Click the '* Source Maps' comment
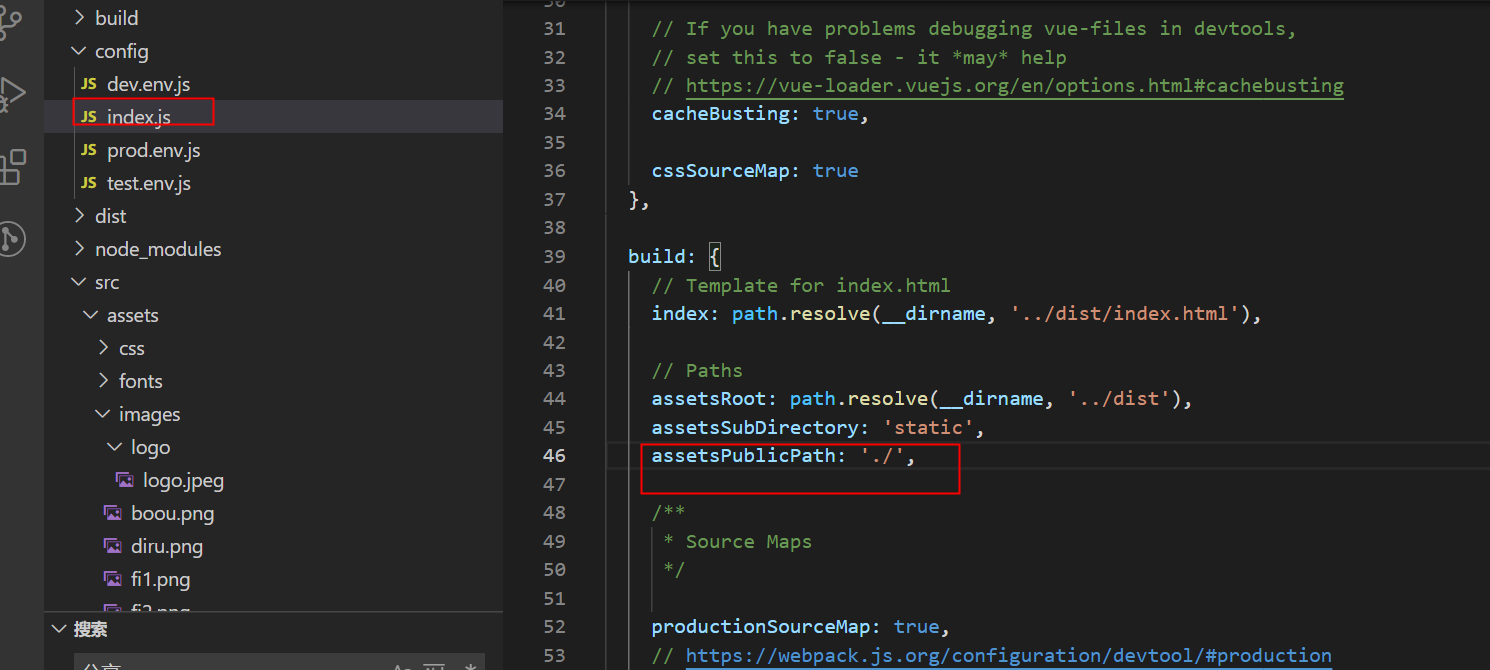The height and width of the screenshot is (670, 1490). (x=738, y=541)
